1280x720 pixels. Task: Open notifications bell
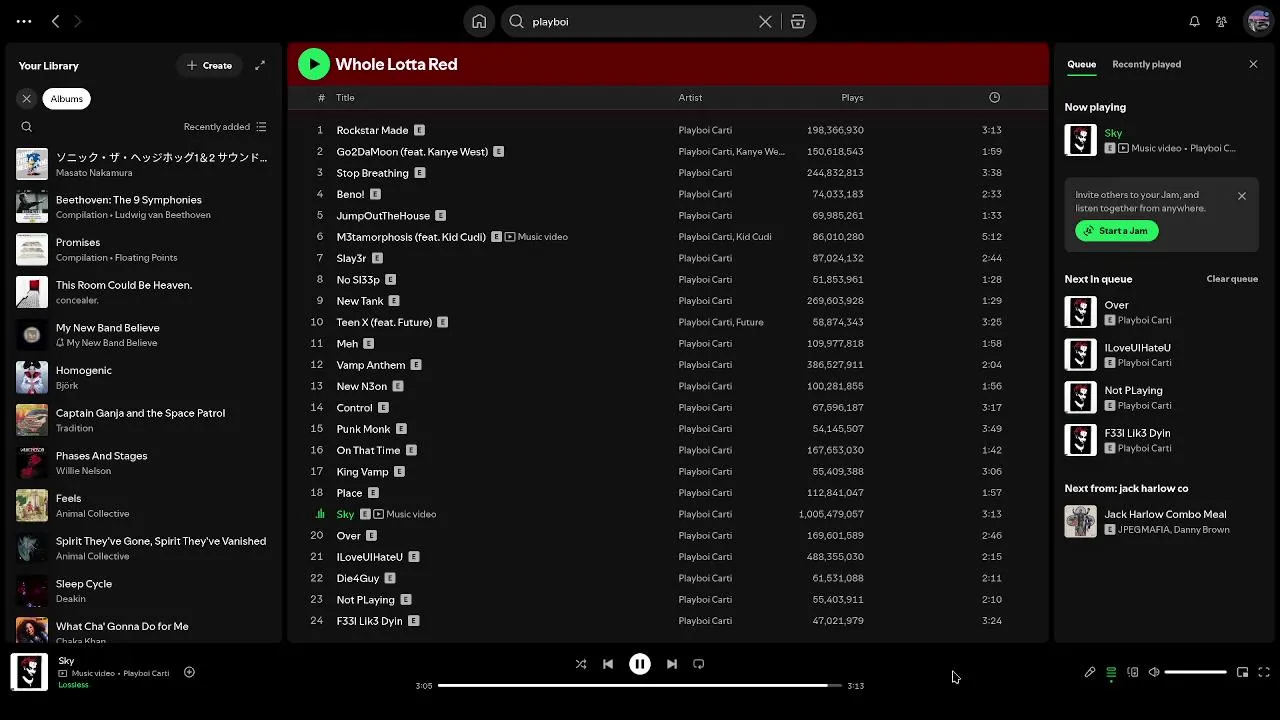pyautogui.click(x=1194, y=21)
